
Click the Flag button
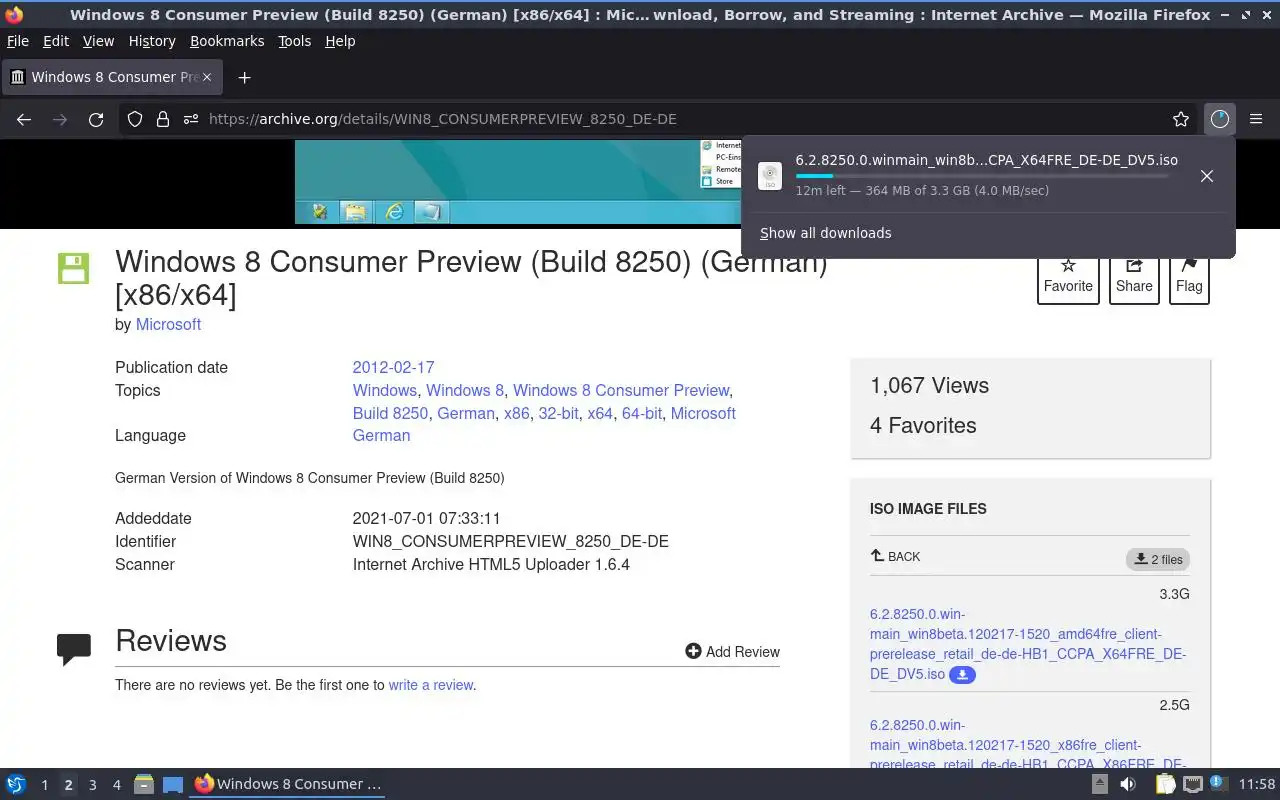pos(1189,277)
